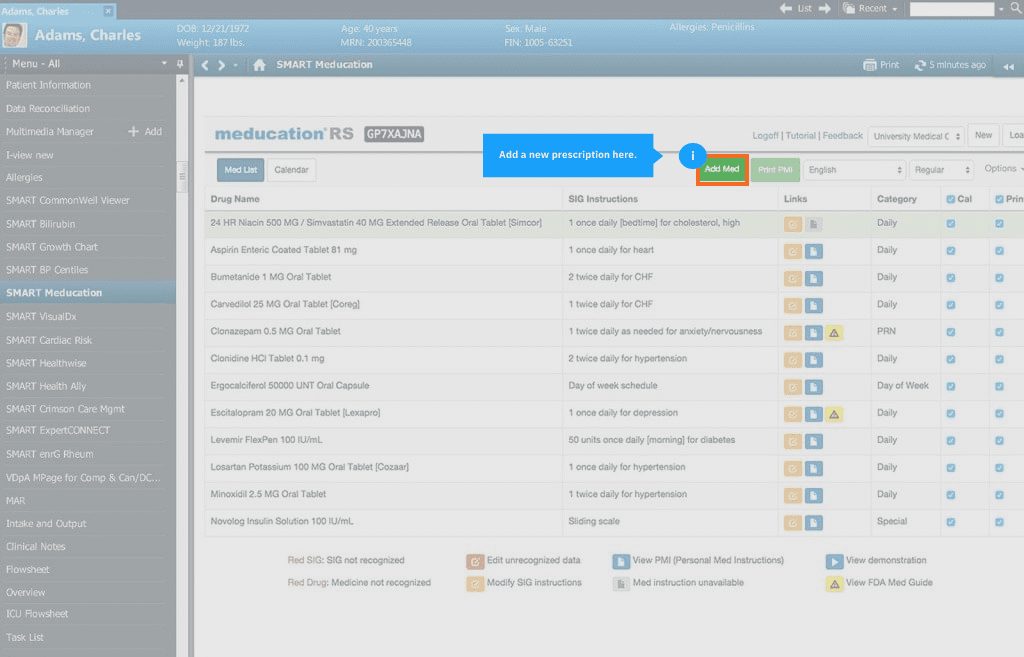Click the printer icon in the top toolbar
Screen dimensions: 1024x657
point(870,65)
